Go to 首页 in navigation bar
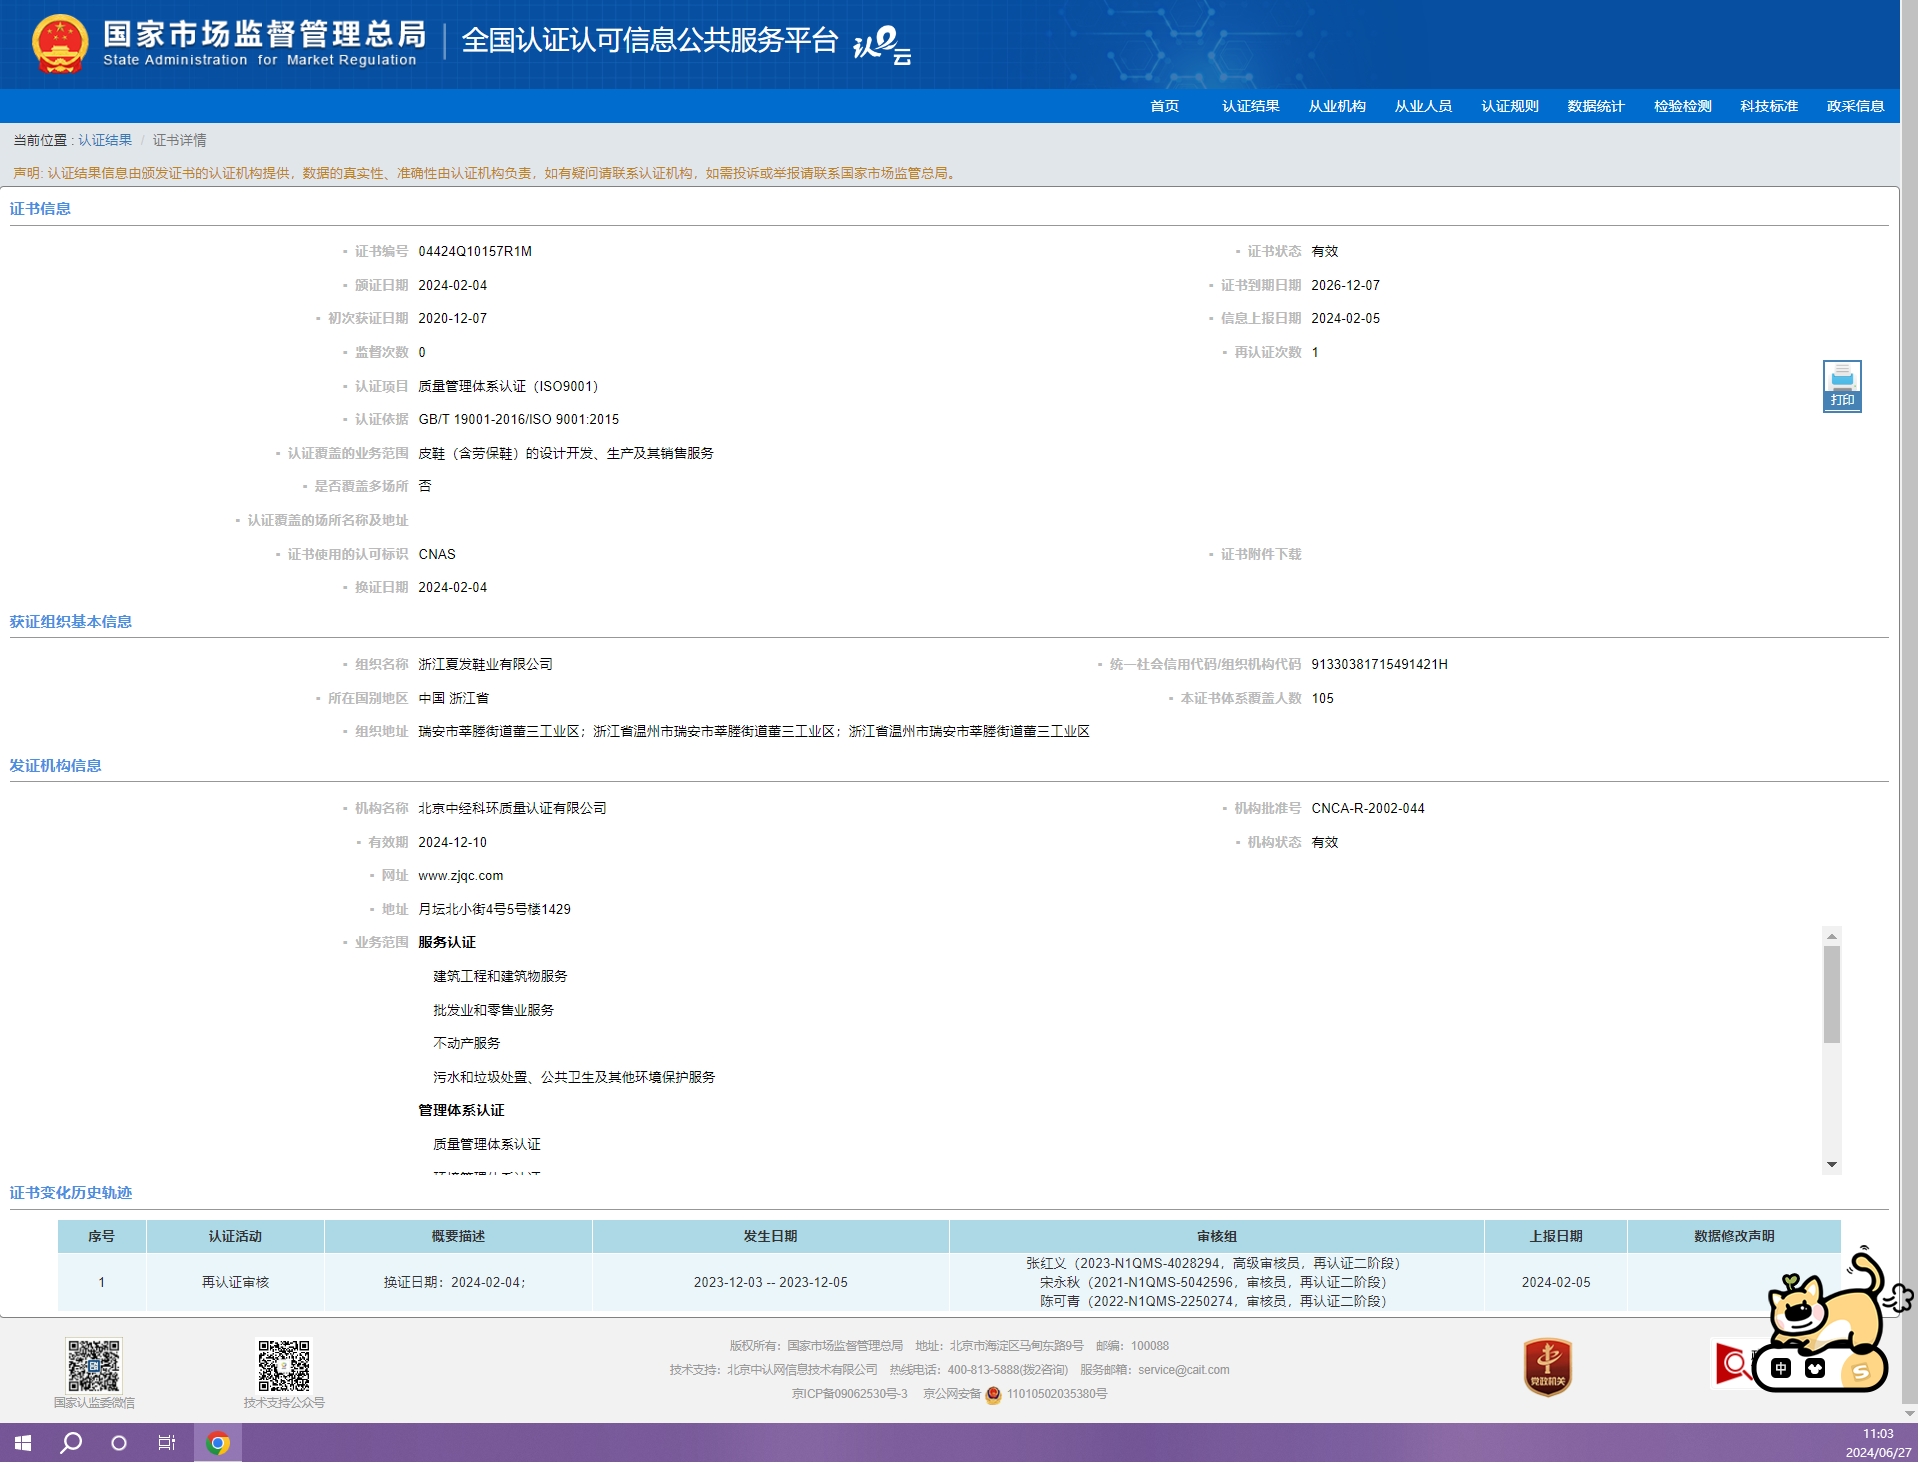This screenshot has width=1918, height=1462. point(1165,106)
